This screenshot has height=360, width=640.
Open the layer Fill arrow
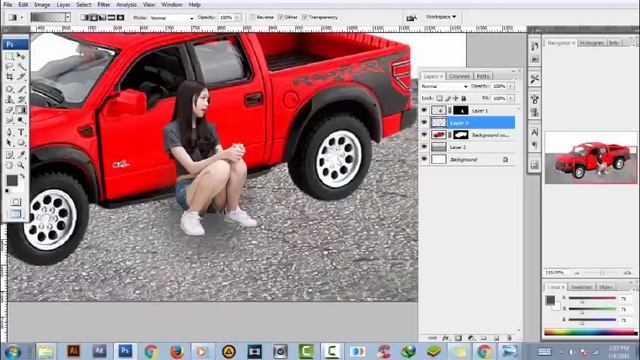(511, 98)
